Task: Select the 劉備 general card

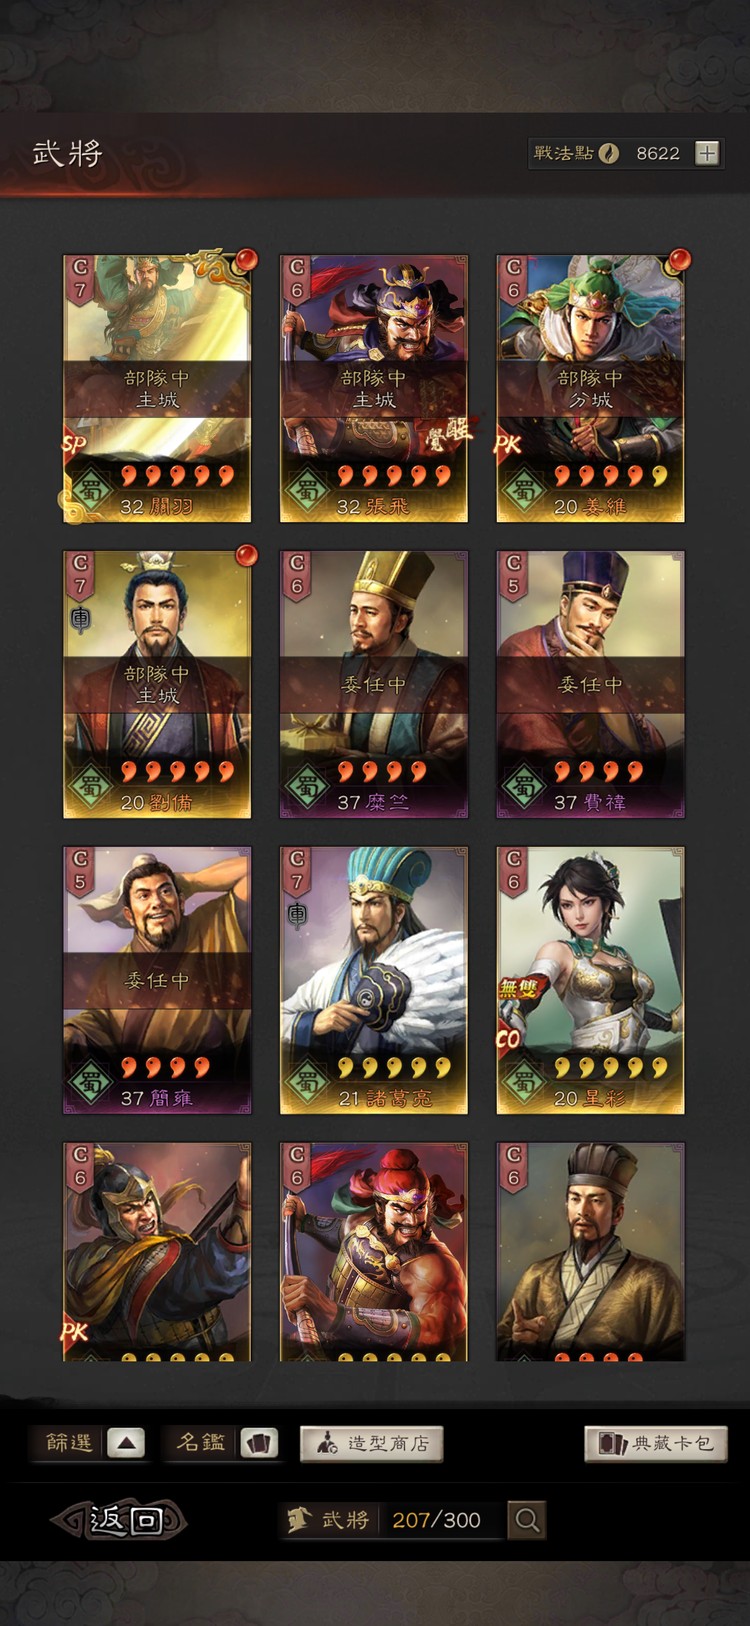Action: pyautogui.click(x=157, y=684)
